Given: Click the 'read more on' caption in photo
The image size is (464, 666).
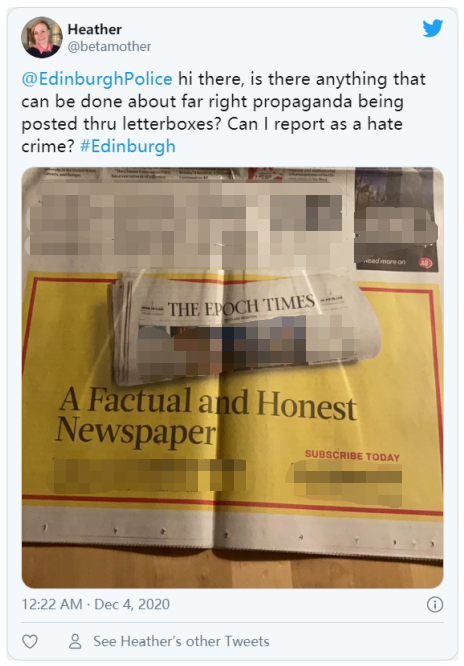Looking at the screenshot, I should pos(385,261).
